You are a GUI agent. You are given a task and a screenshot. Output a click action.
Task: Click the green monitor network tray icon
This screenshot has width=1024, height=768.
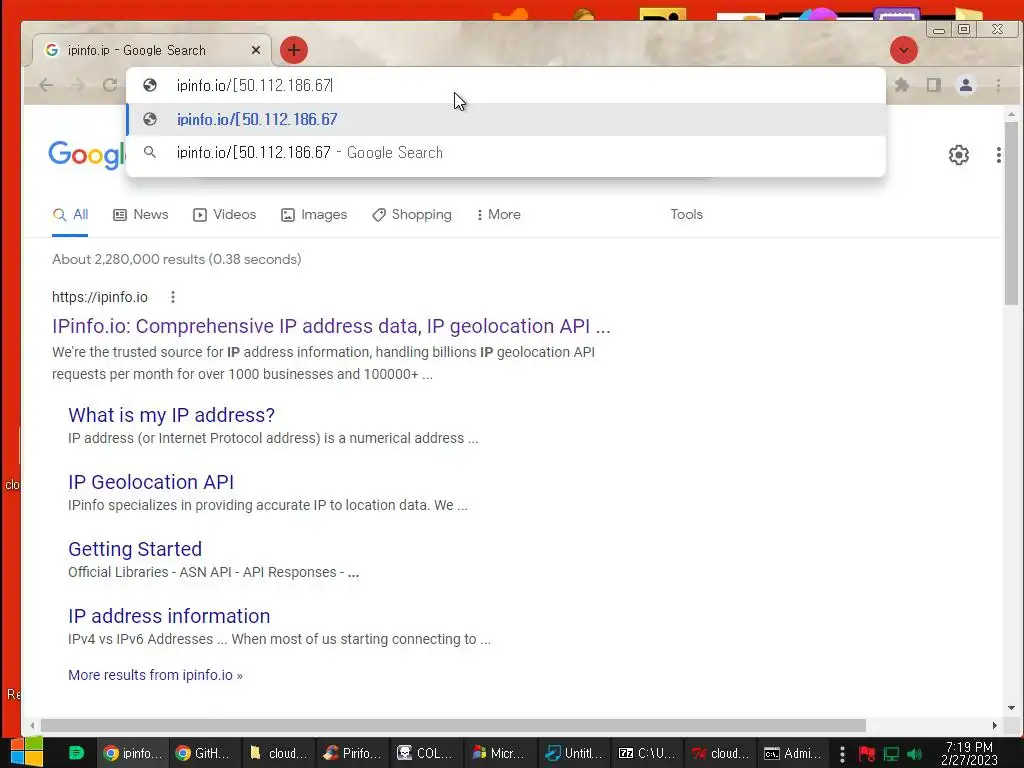click(891, 754)
